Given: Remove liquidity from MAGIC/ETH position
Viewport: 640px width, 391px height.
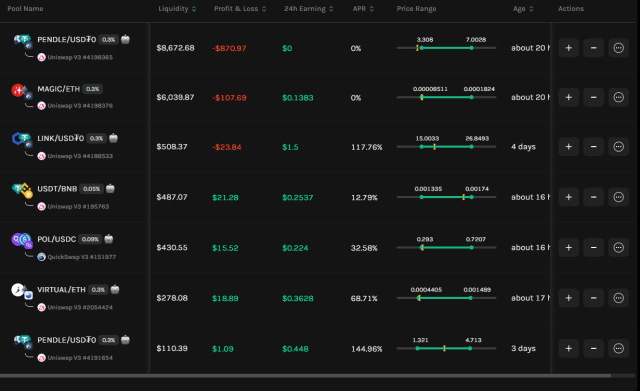Looking at the screenshot, I should pyautogui.click(x=593, y=98).
